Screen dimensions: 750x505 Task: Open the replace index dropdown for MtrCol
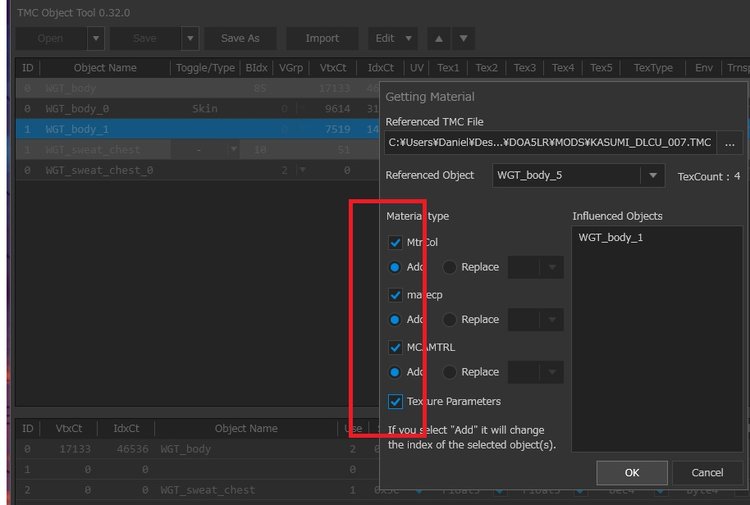(551, 267)
